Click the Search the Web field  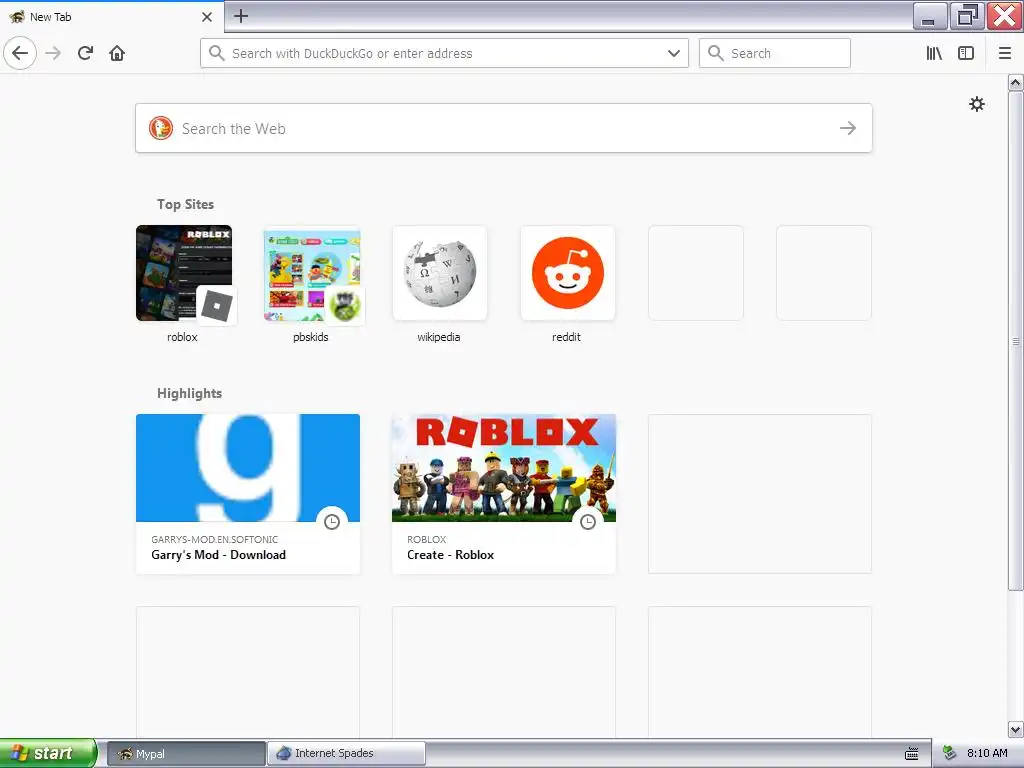coord(504,128)
